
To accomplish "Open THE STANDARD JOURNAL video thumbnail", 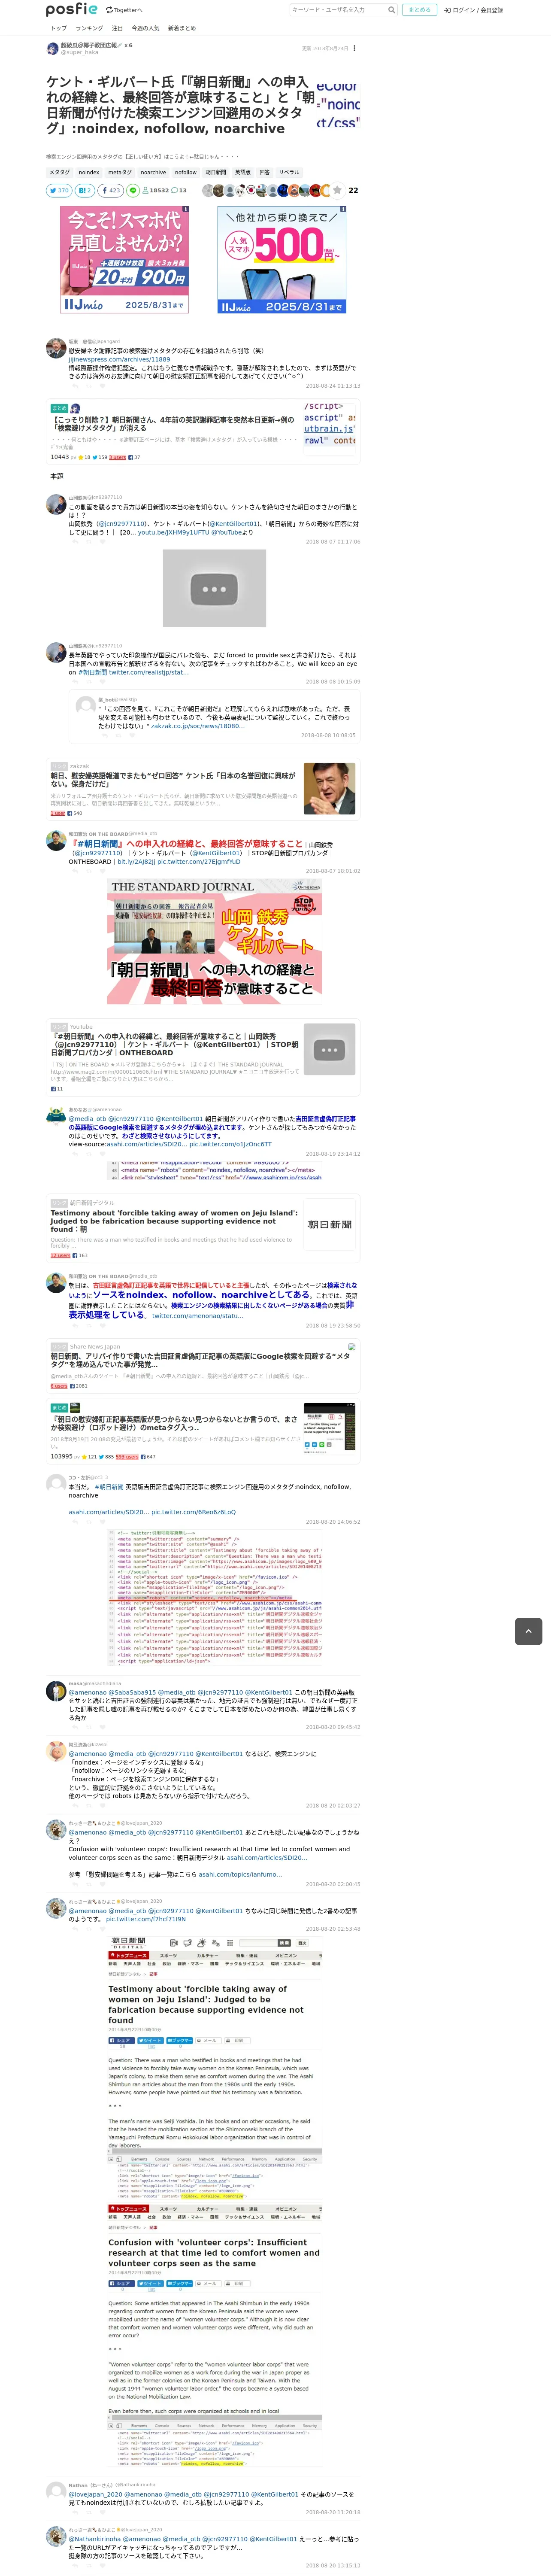I will click(214, 942).
